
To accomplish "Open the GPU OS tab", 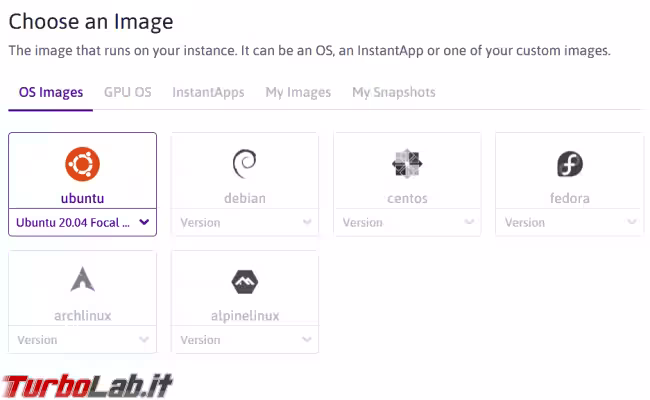I will pos(128,93).
